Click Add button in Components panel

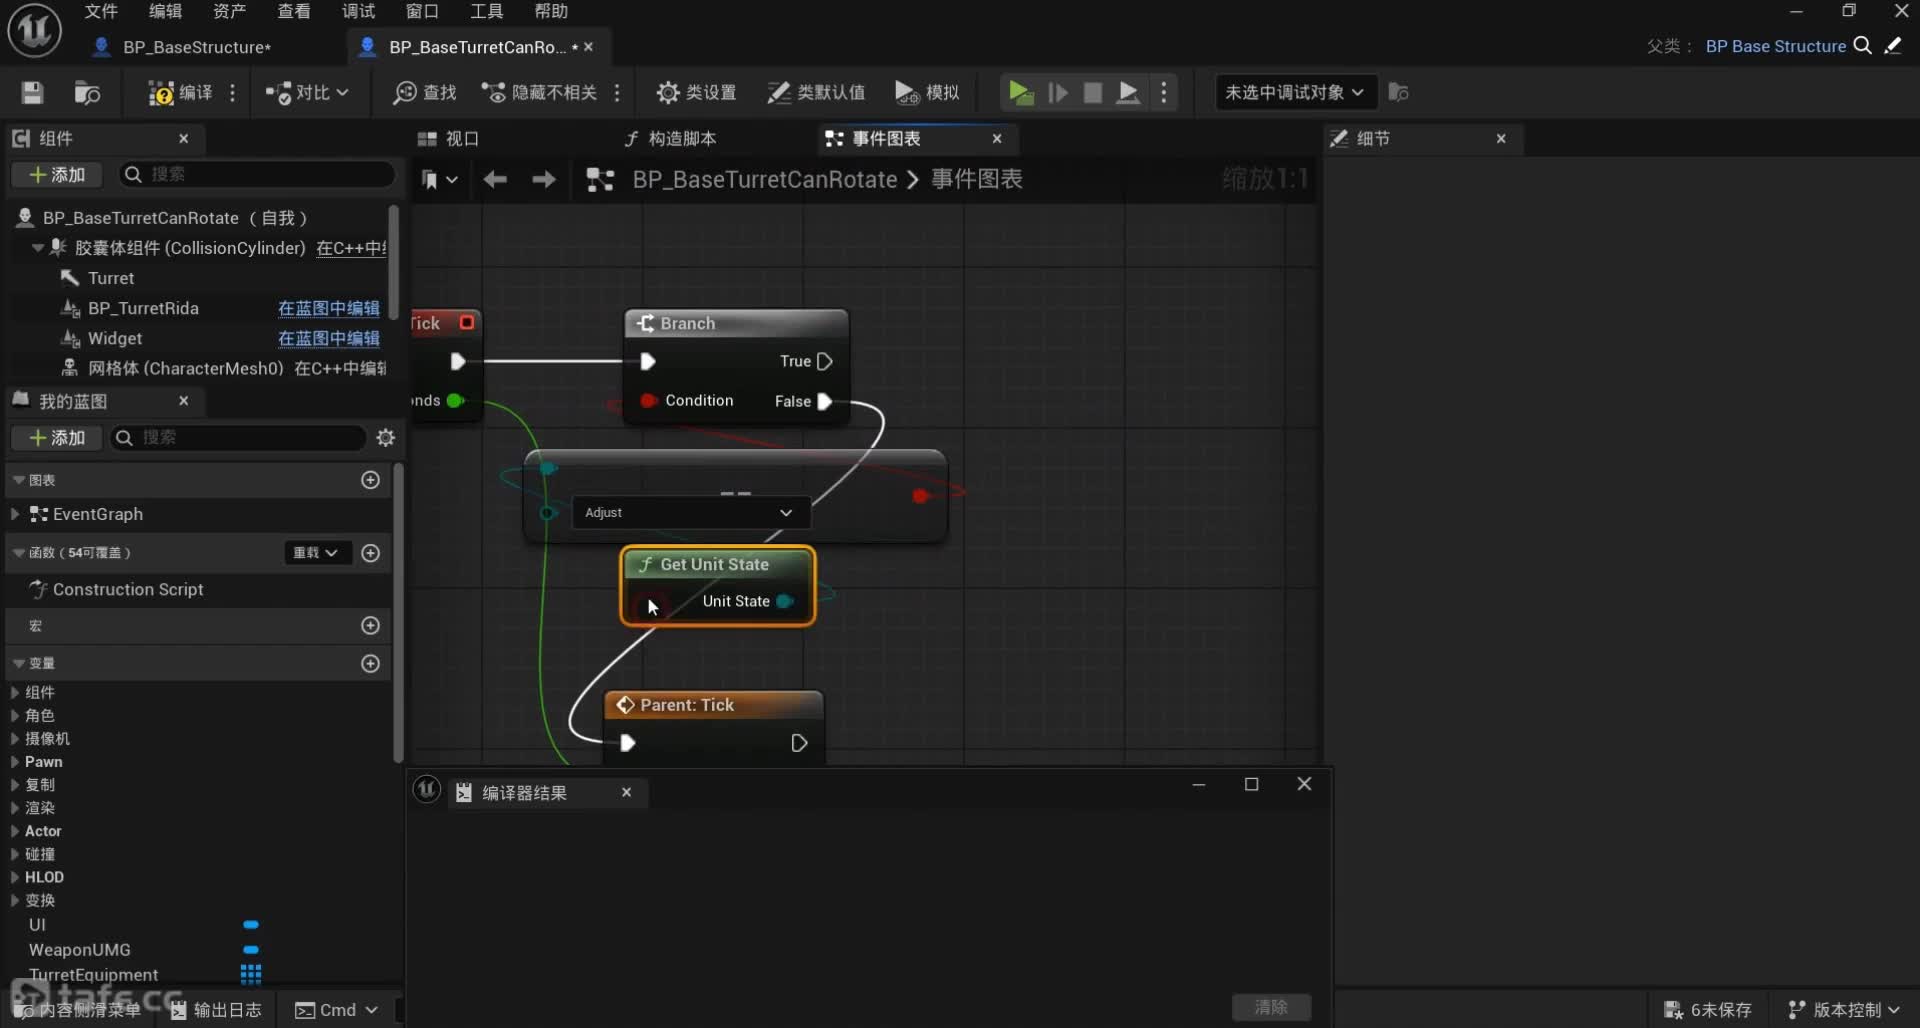57,175
